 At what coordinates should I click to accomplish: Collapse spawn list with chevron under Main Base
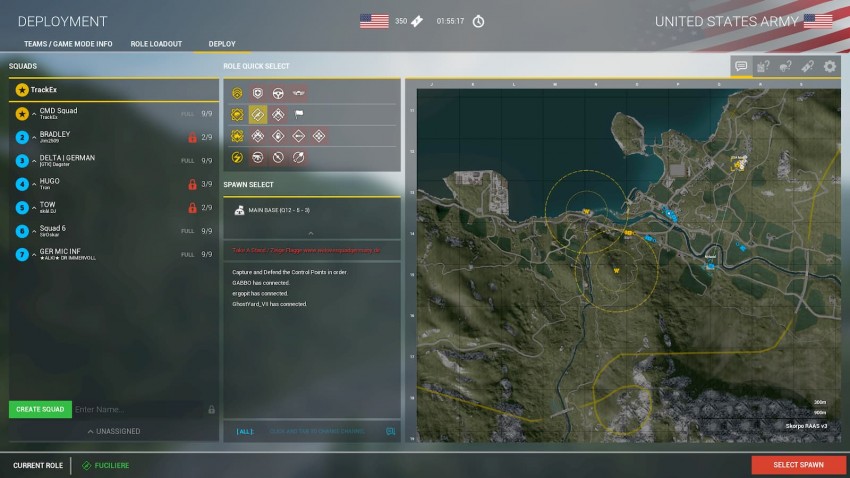point(311,233)
